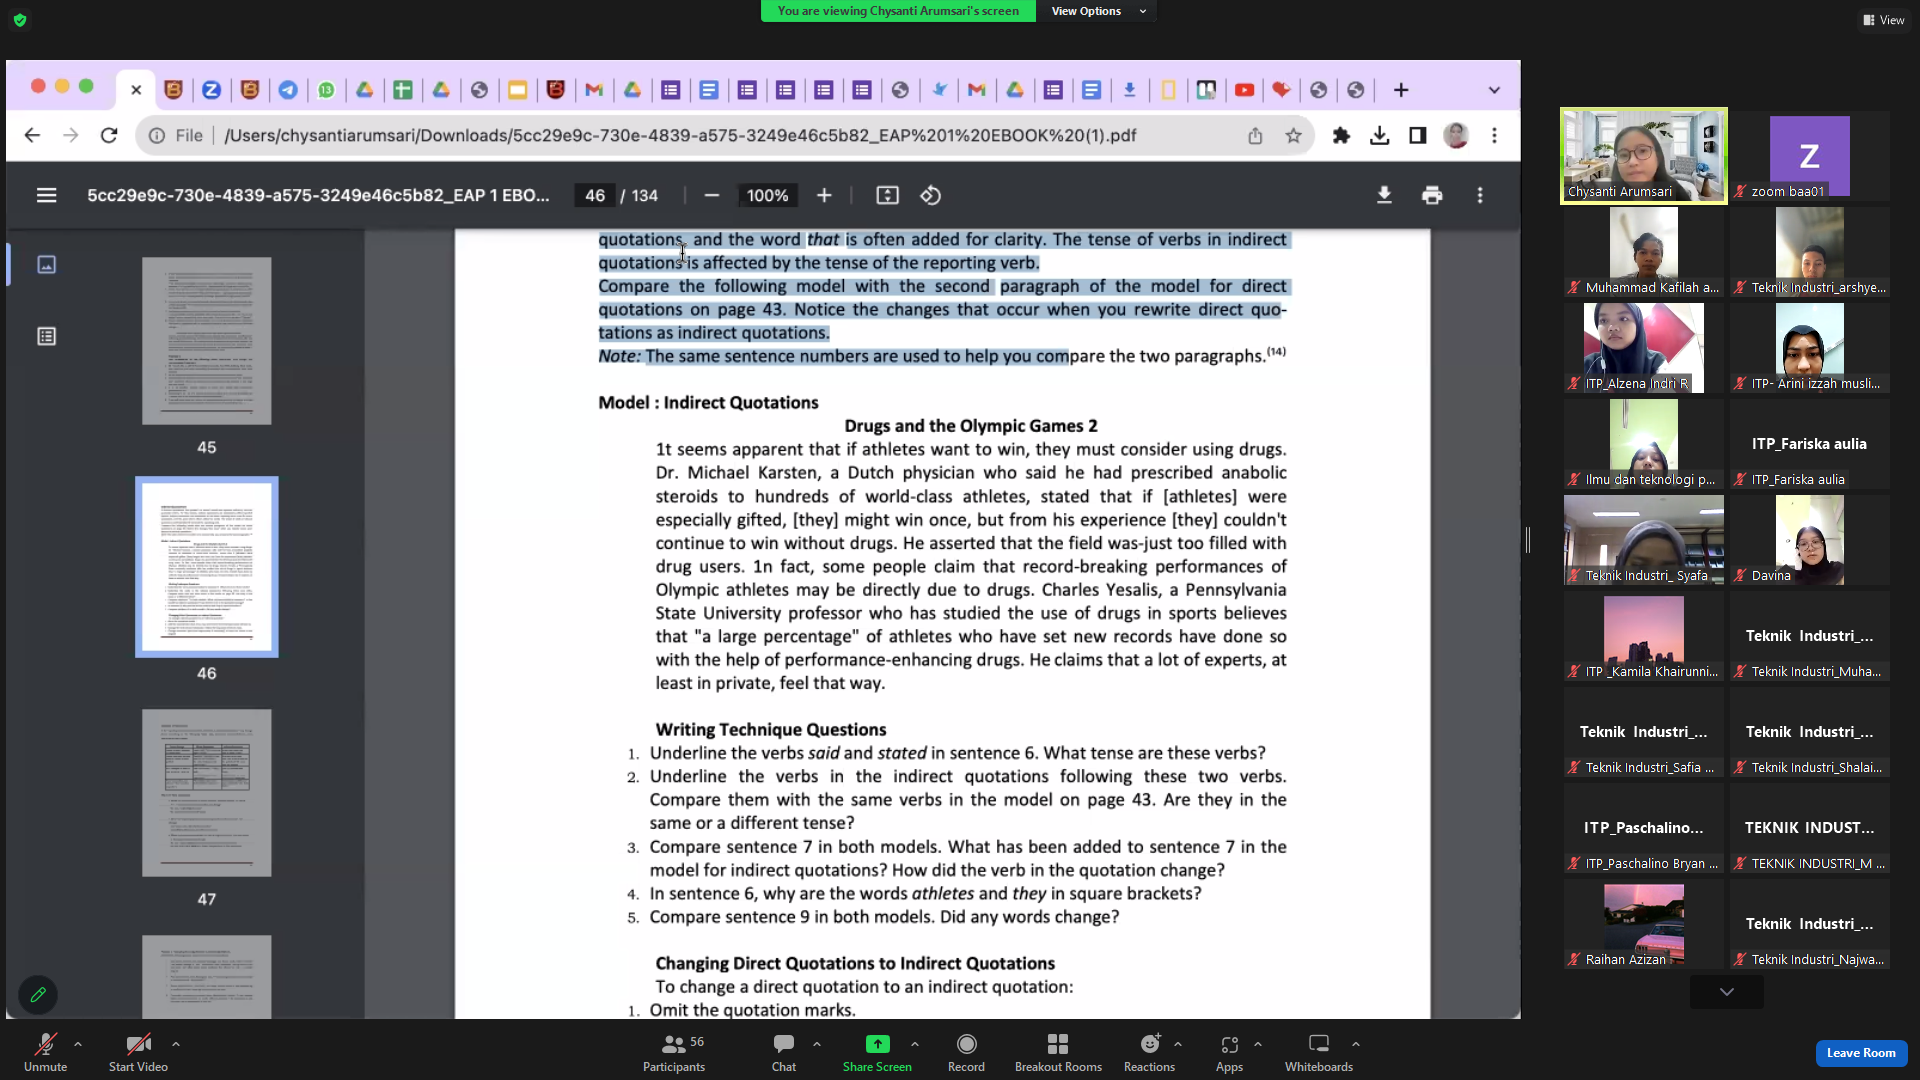Open a new Chrome tab
This screenshot has width=1920, height=1080.
point(1401,90)
